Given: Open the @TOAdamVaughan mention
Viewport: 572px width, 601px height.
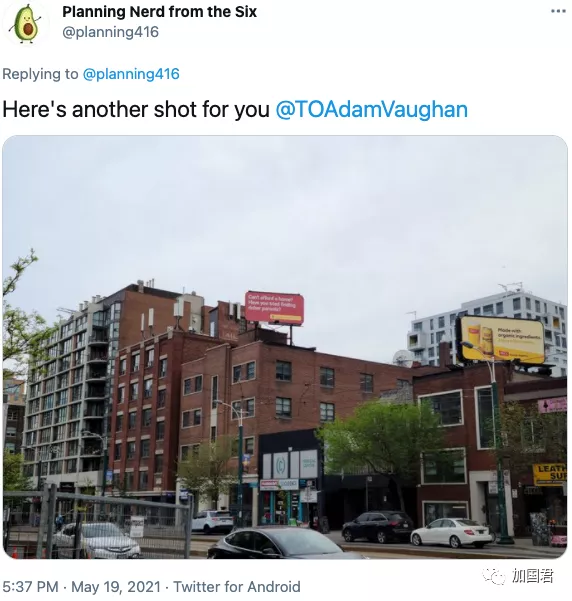Looking at the screenshot, I should click(371, 110).
